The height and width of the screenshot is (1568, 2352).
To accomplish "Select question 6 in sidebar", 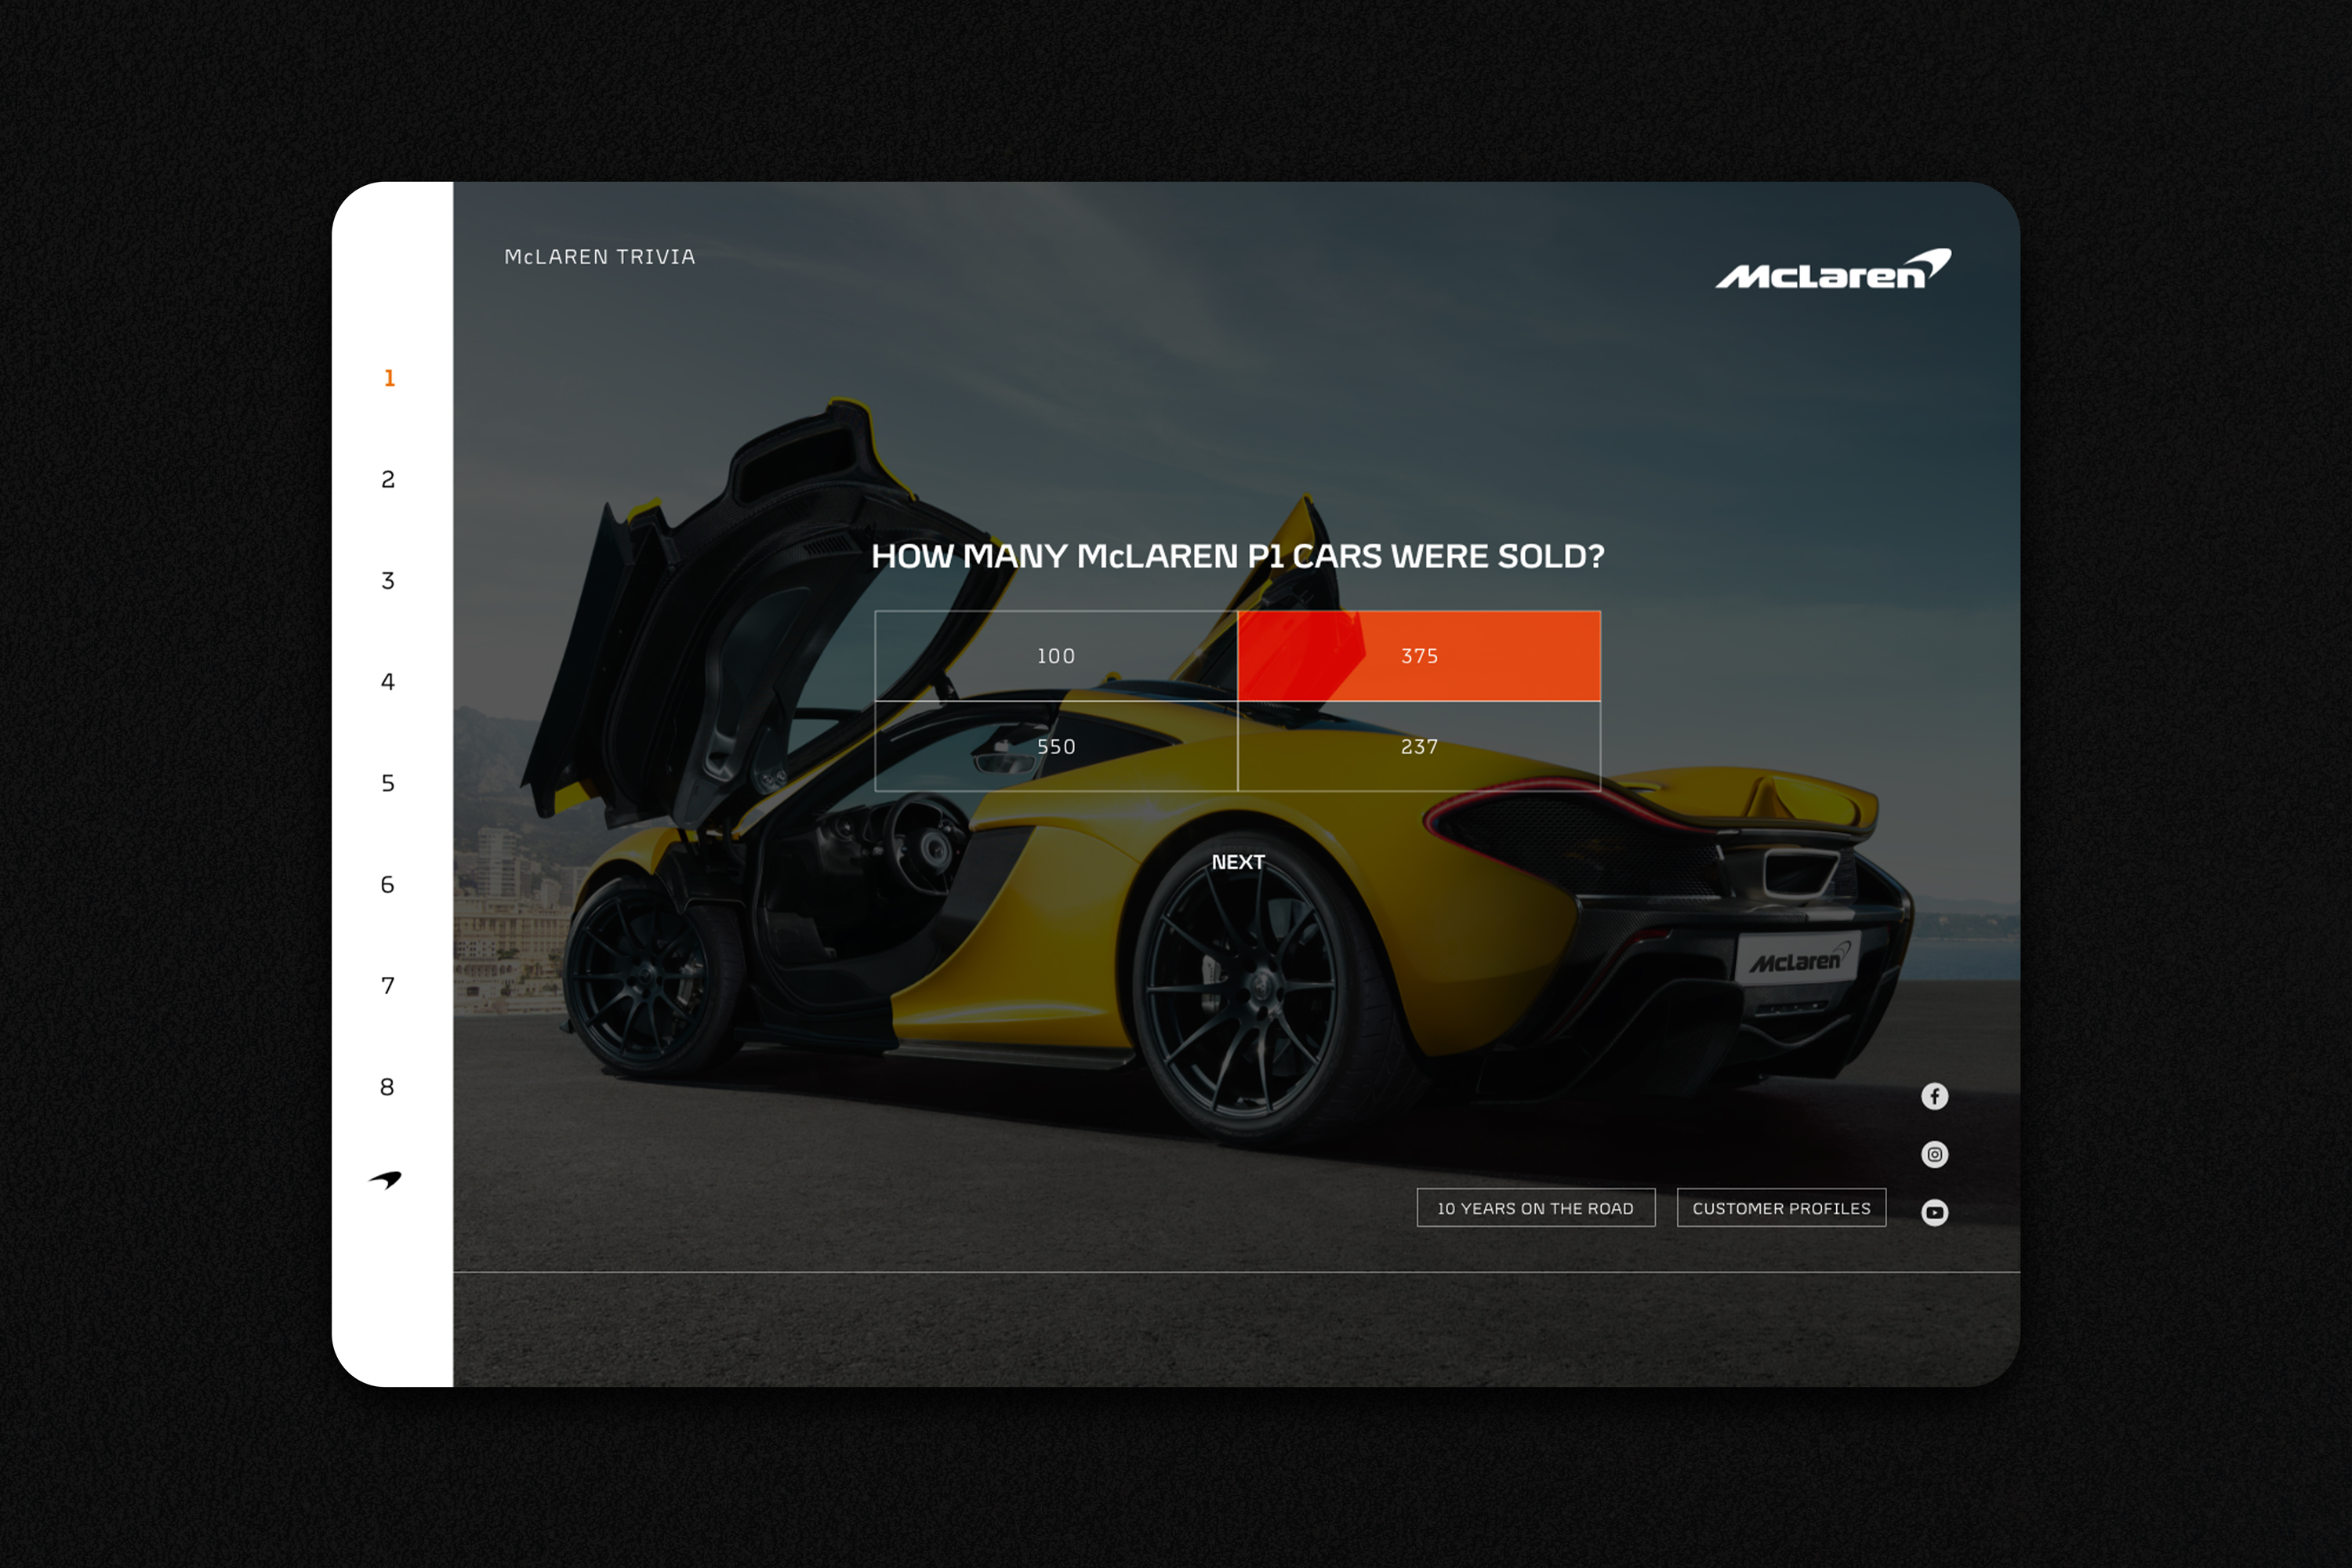I will pyautogui.click(x=388, y=884).
